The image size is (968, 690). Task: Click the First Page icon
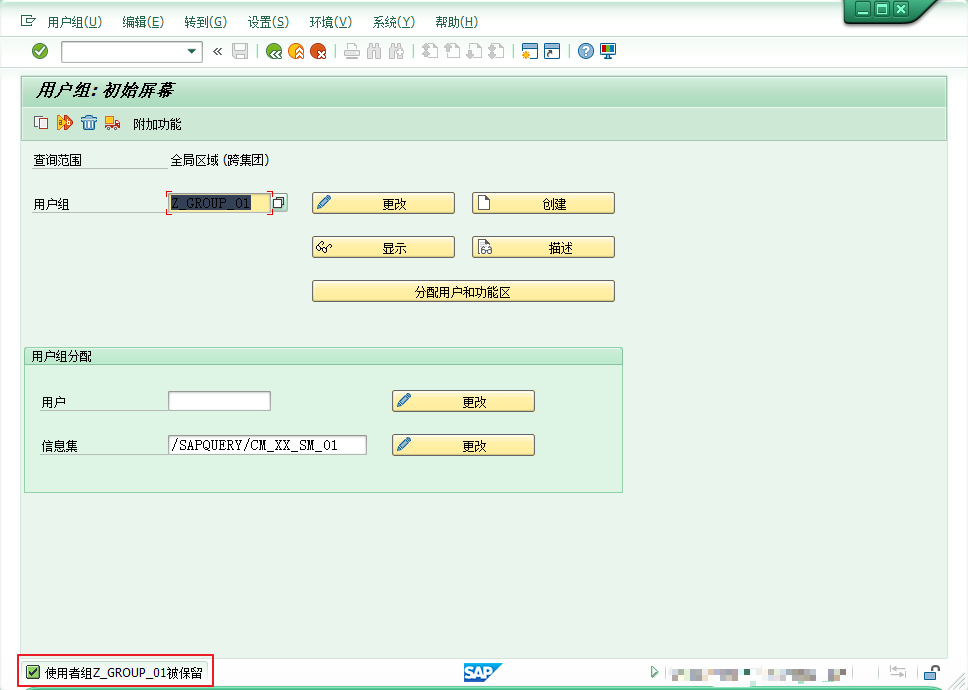coord(430,51)
